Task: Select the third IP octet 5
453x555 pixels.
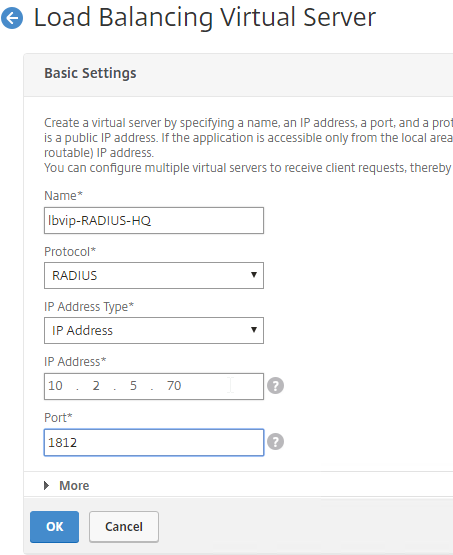Action: (133, 386)
